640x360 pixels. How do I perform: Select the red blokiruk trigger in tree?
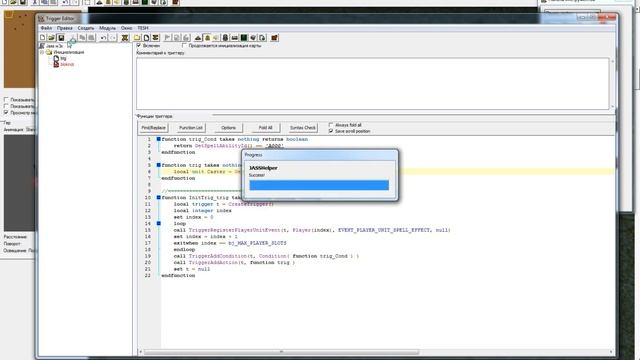click(x=67, y=64)
